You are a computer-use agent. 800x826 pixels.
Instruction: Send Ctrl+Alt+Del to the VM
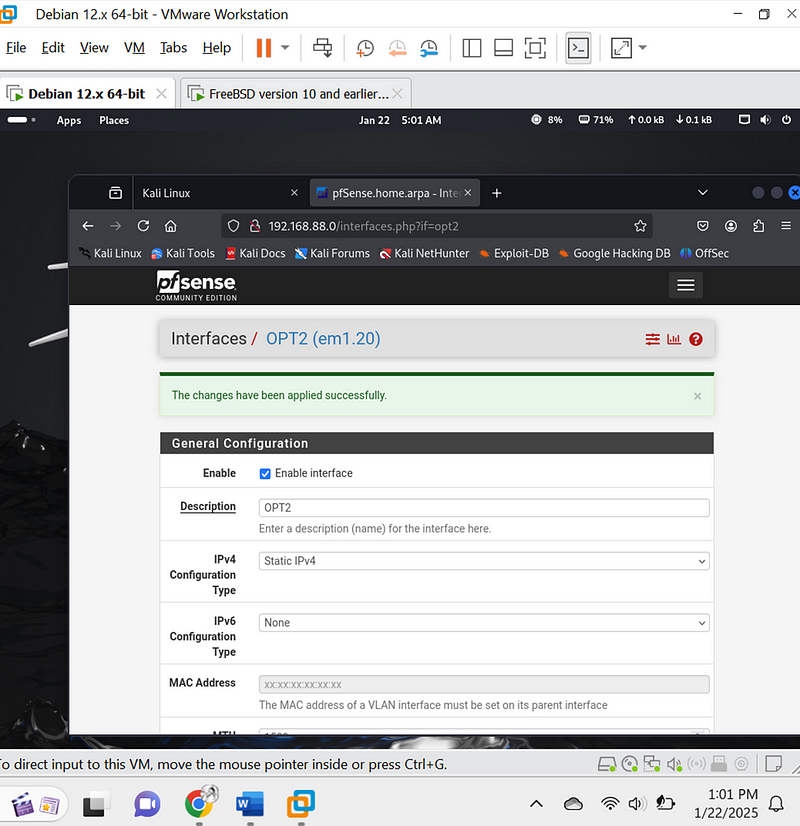pyautogui.click(x=322, y=48)
